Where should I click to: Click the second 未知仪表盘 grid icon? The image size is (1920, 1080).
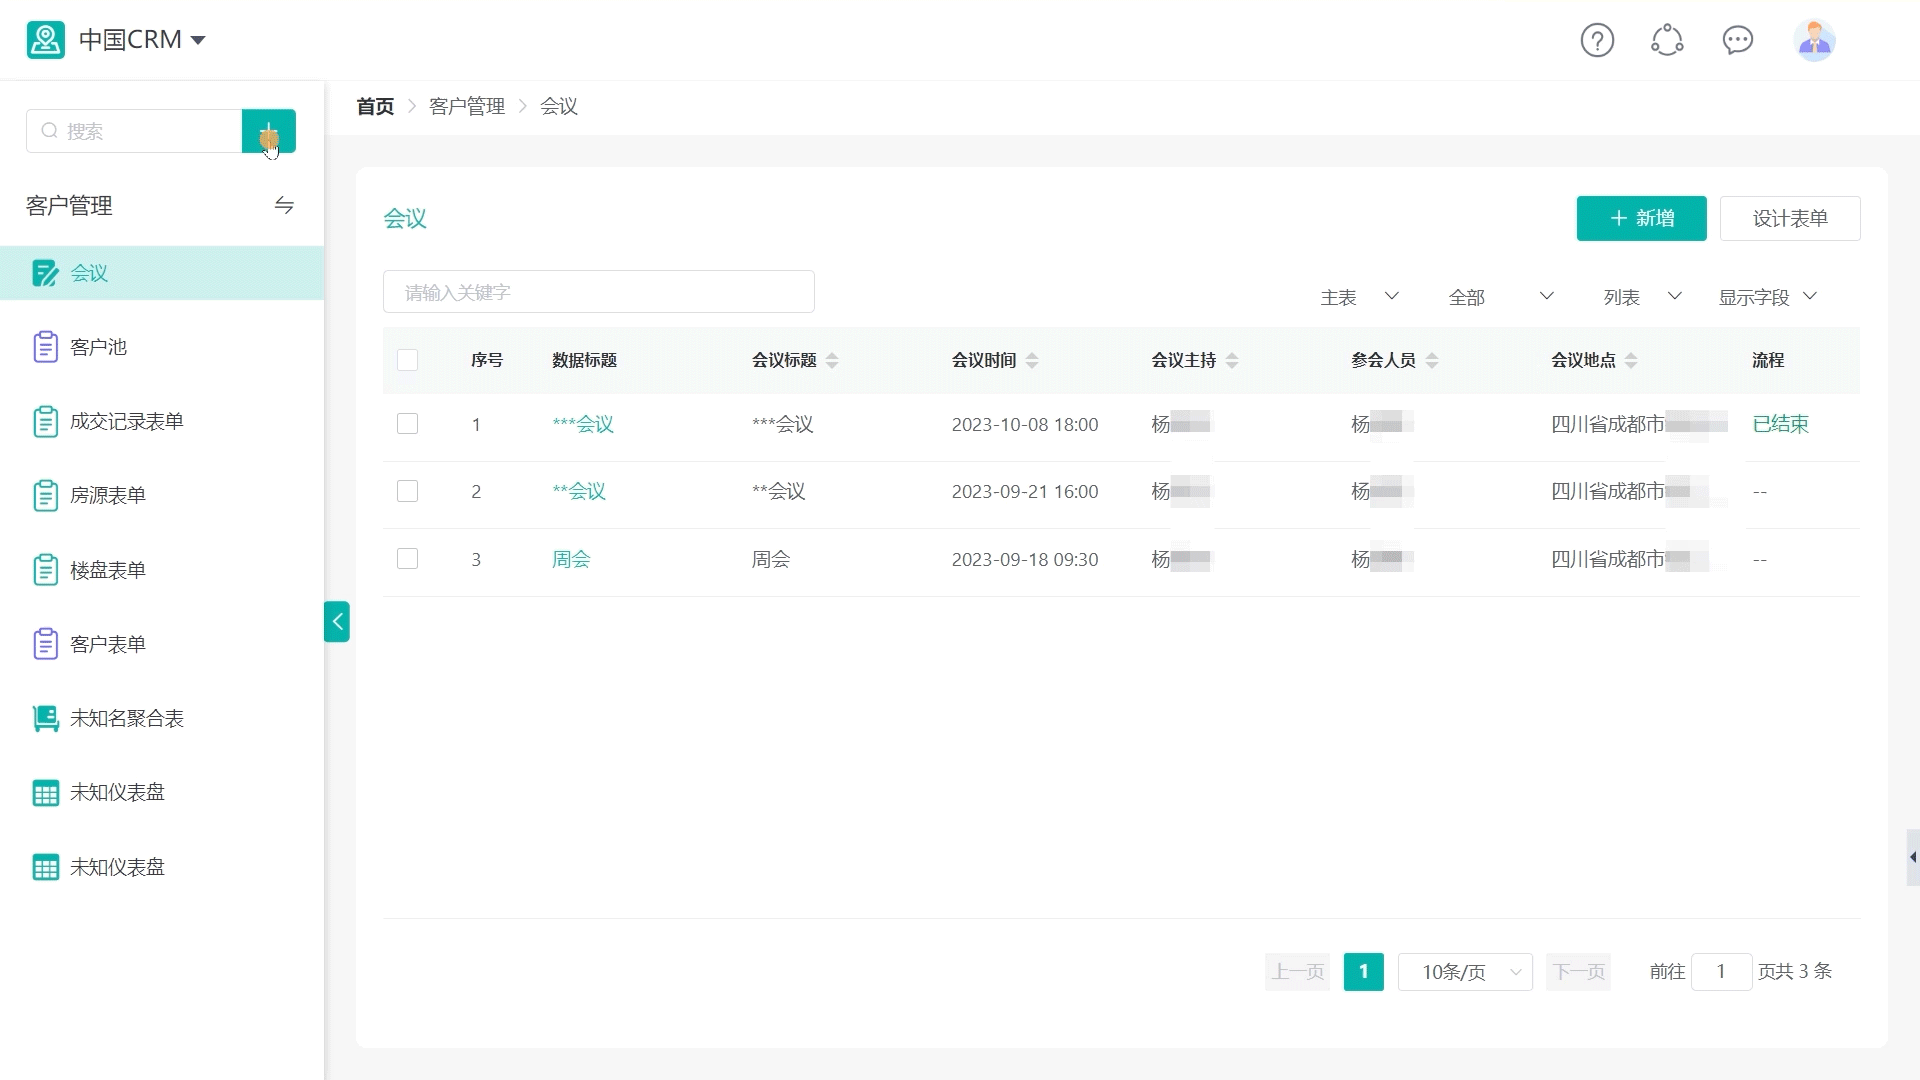(x=45, y=867)
